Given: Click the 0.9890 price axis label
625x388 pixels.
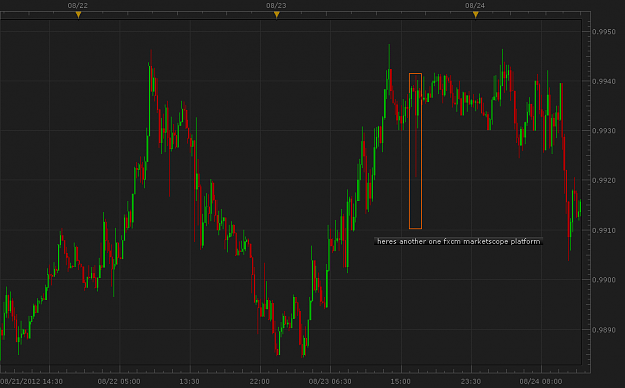Looking at the screenshot, I should [603, 330].
